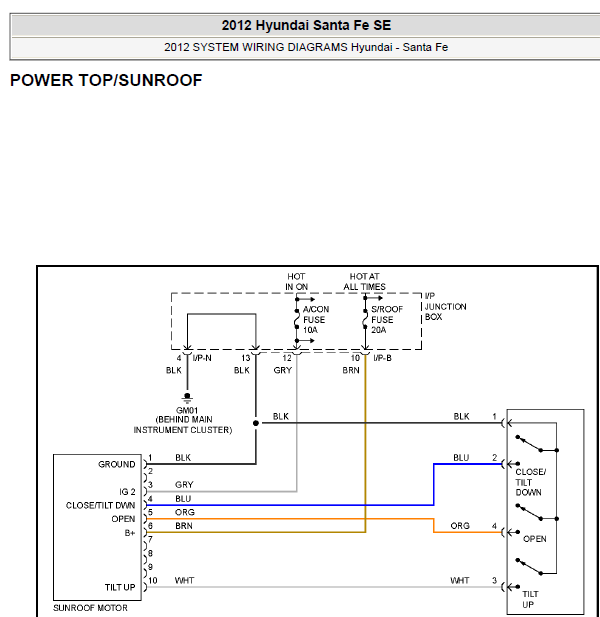This screenshot has width=600, height=617.
Task: Click the 'I/P-B' connector label
Action: click(382, 358)
